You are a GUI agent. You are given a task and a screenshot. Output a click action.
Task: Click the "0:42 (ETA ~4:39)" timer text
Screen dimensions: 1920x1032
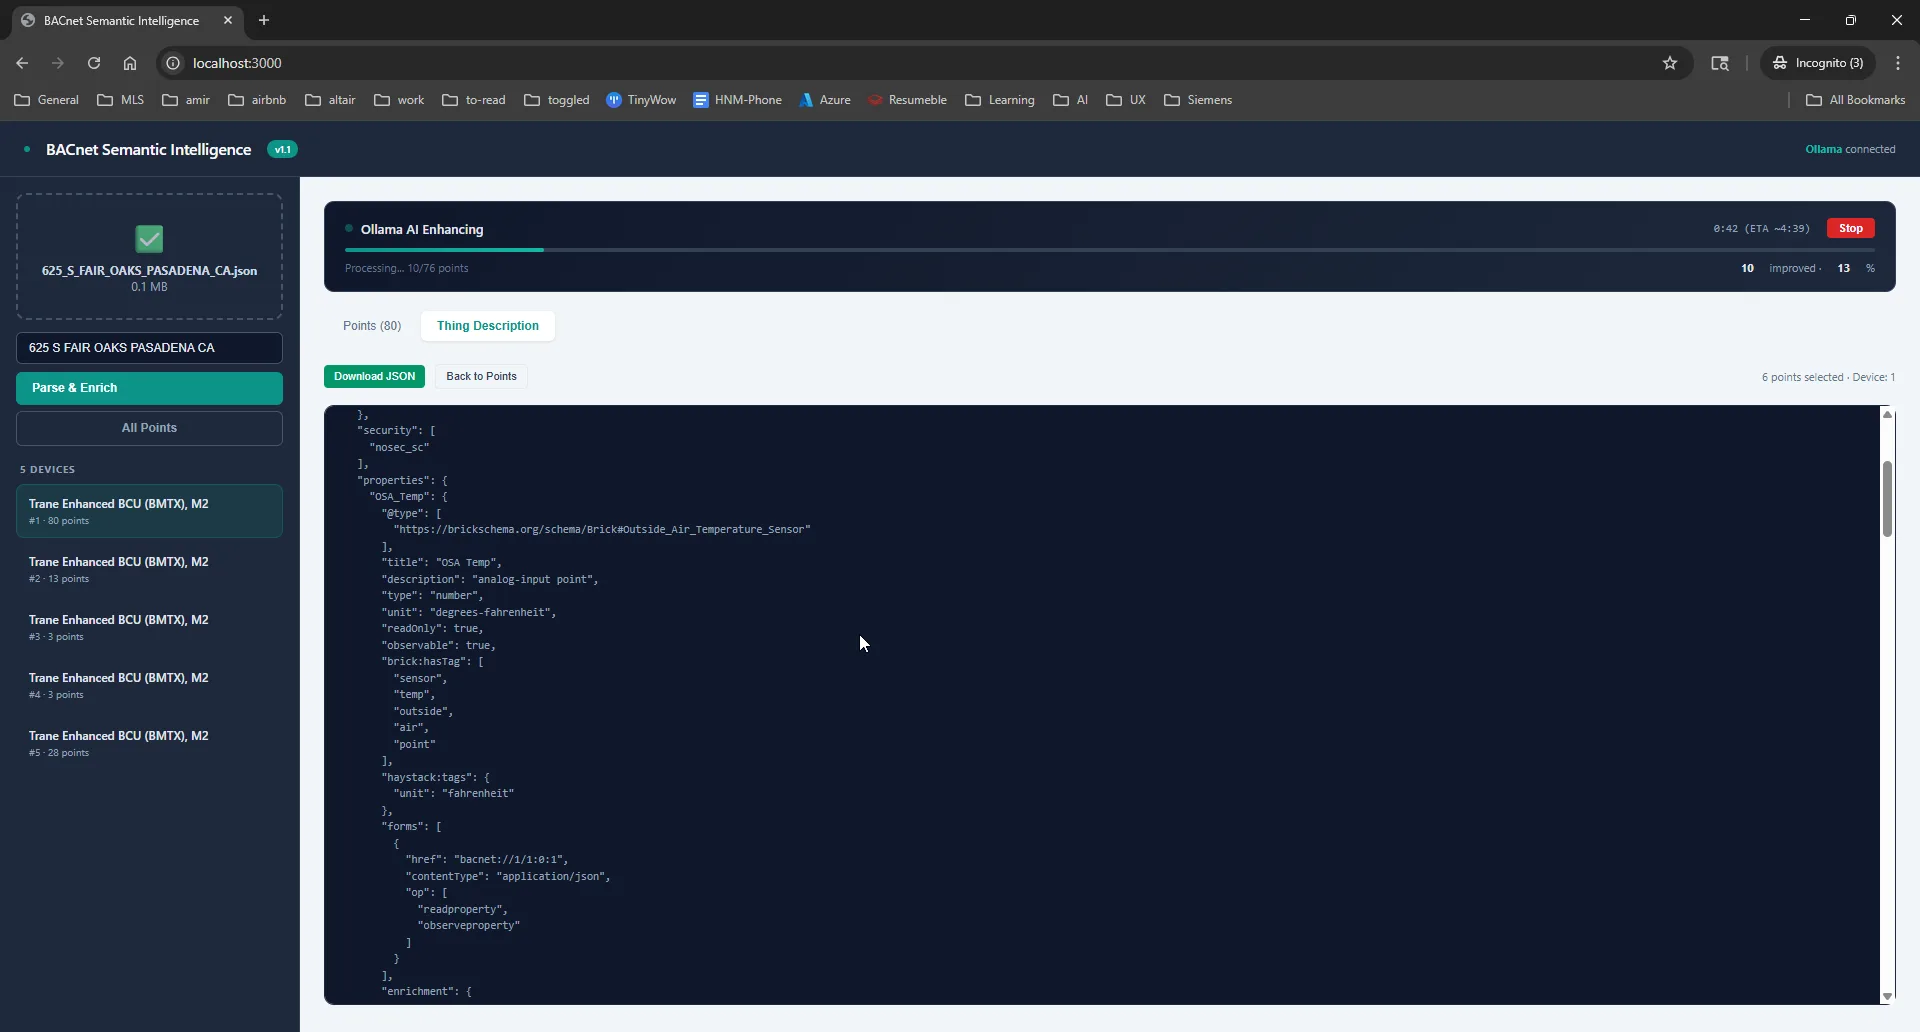[1761, 229]
